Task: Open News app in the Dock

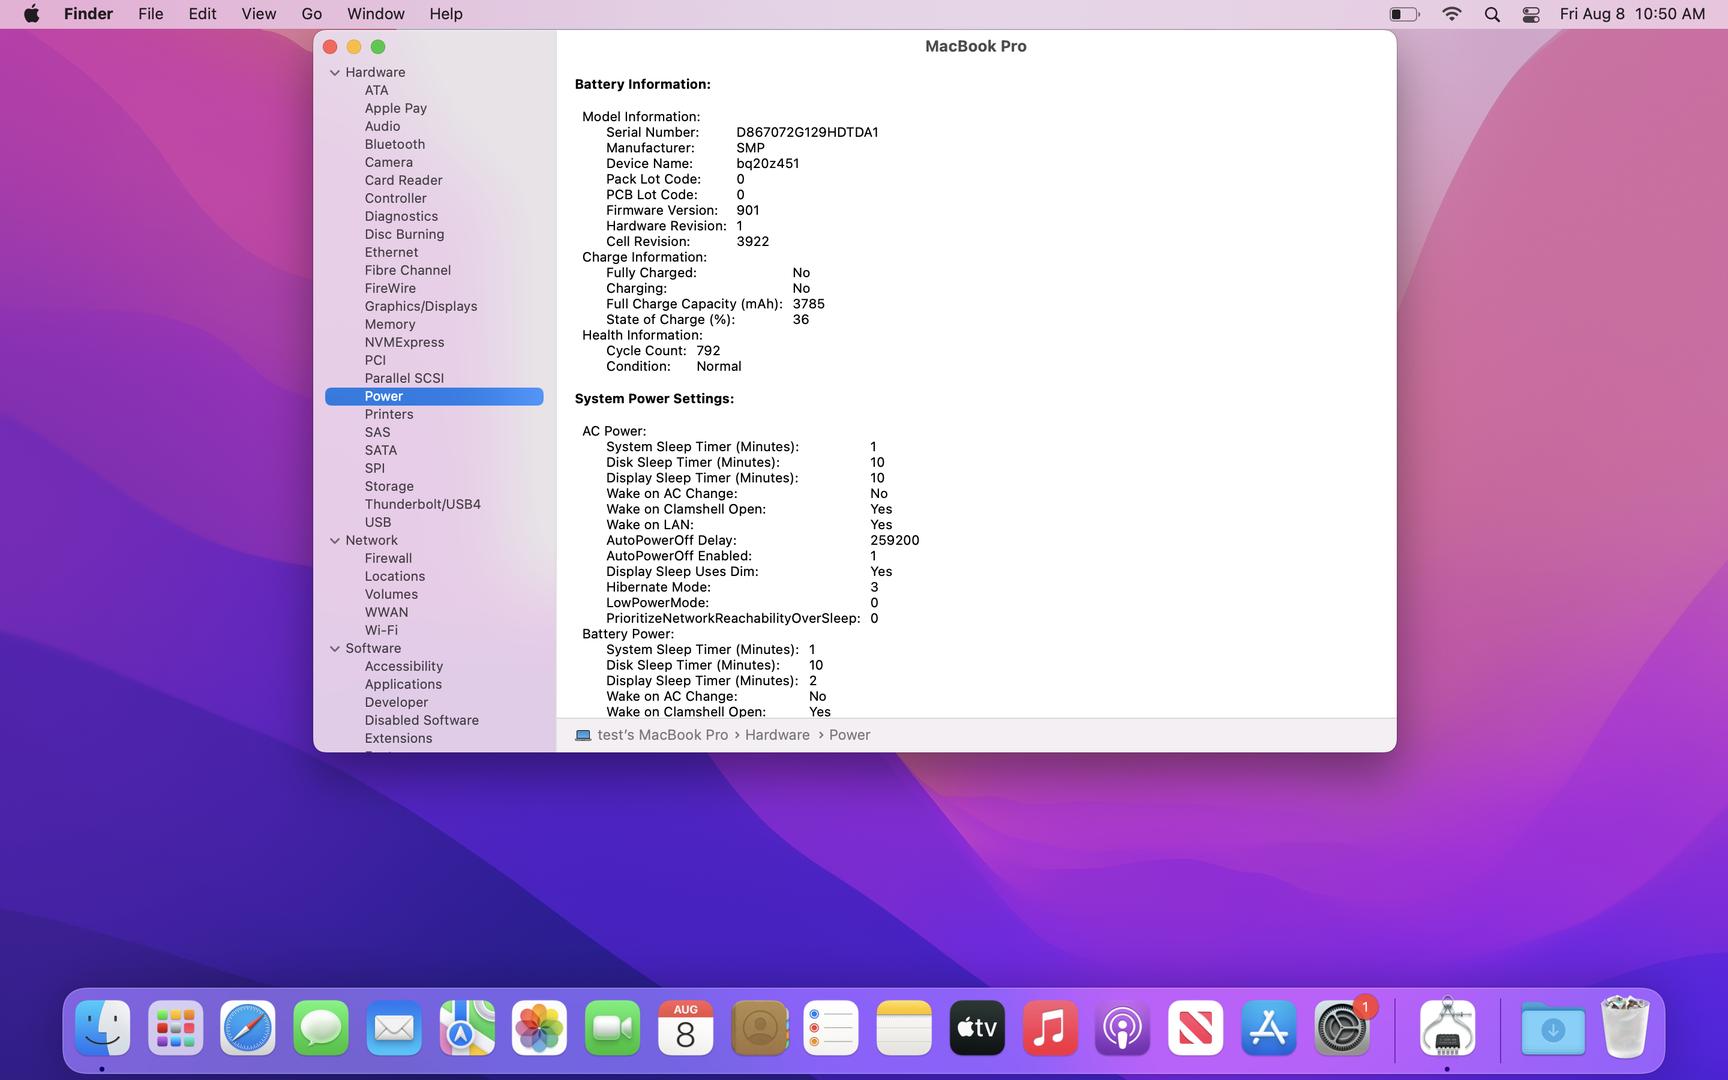Action: [1196, 1028]
